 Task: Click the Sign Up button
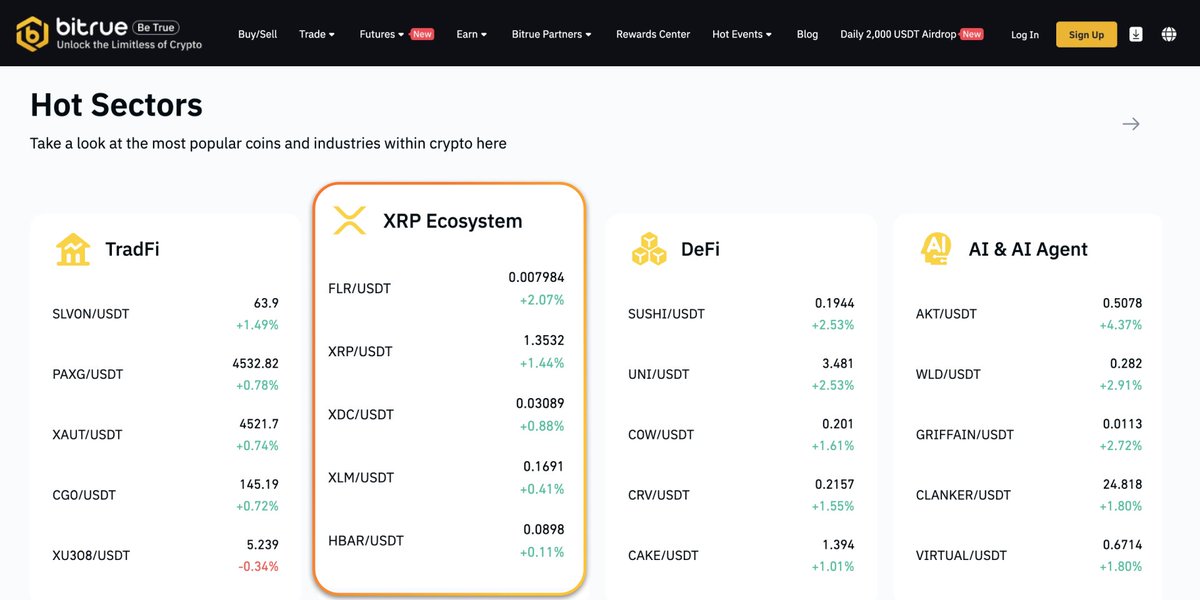click(x=1086, y=34)
